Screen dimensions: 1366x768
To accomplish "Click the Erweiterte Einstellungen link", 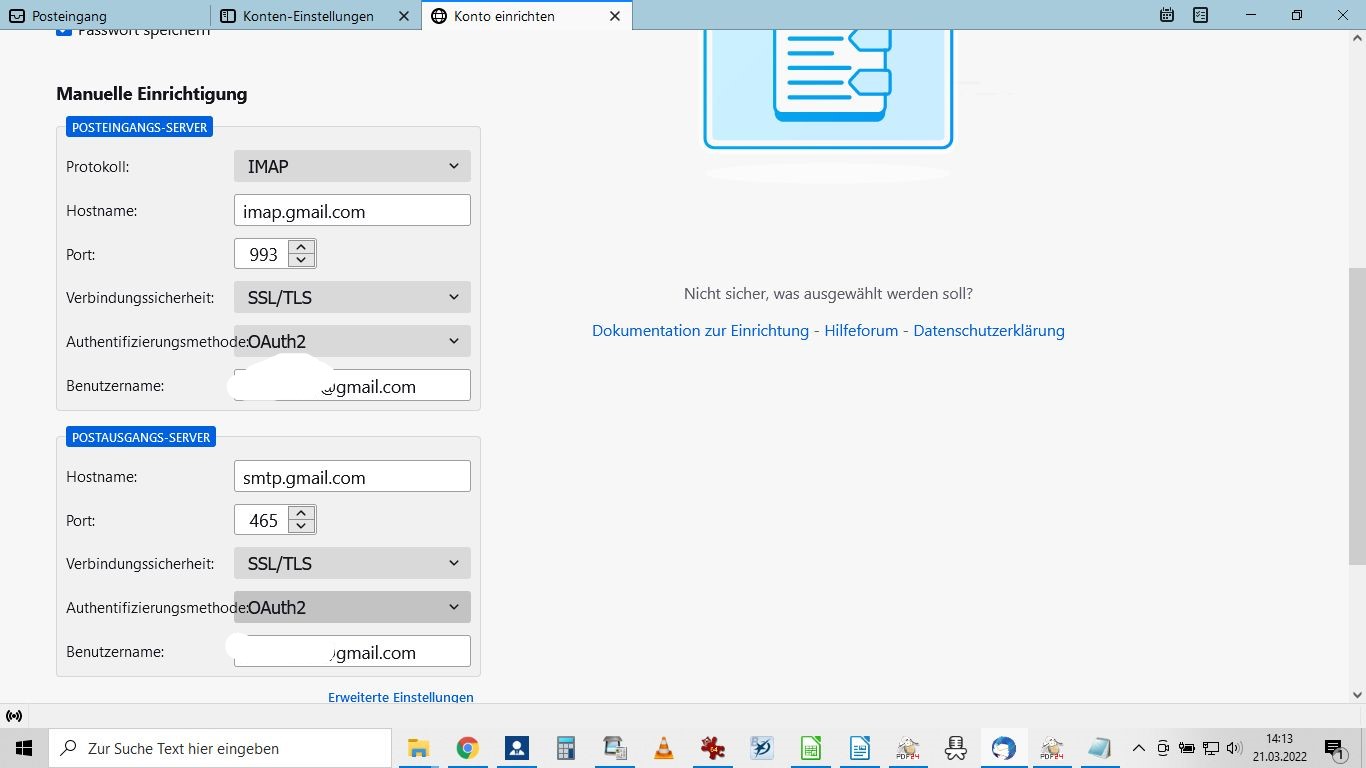I will tap(401, 697).
